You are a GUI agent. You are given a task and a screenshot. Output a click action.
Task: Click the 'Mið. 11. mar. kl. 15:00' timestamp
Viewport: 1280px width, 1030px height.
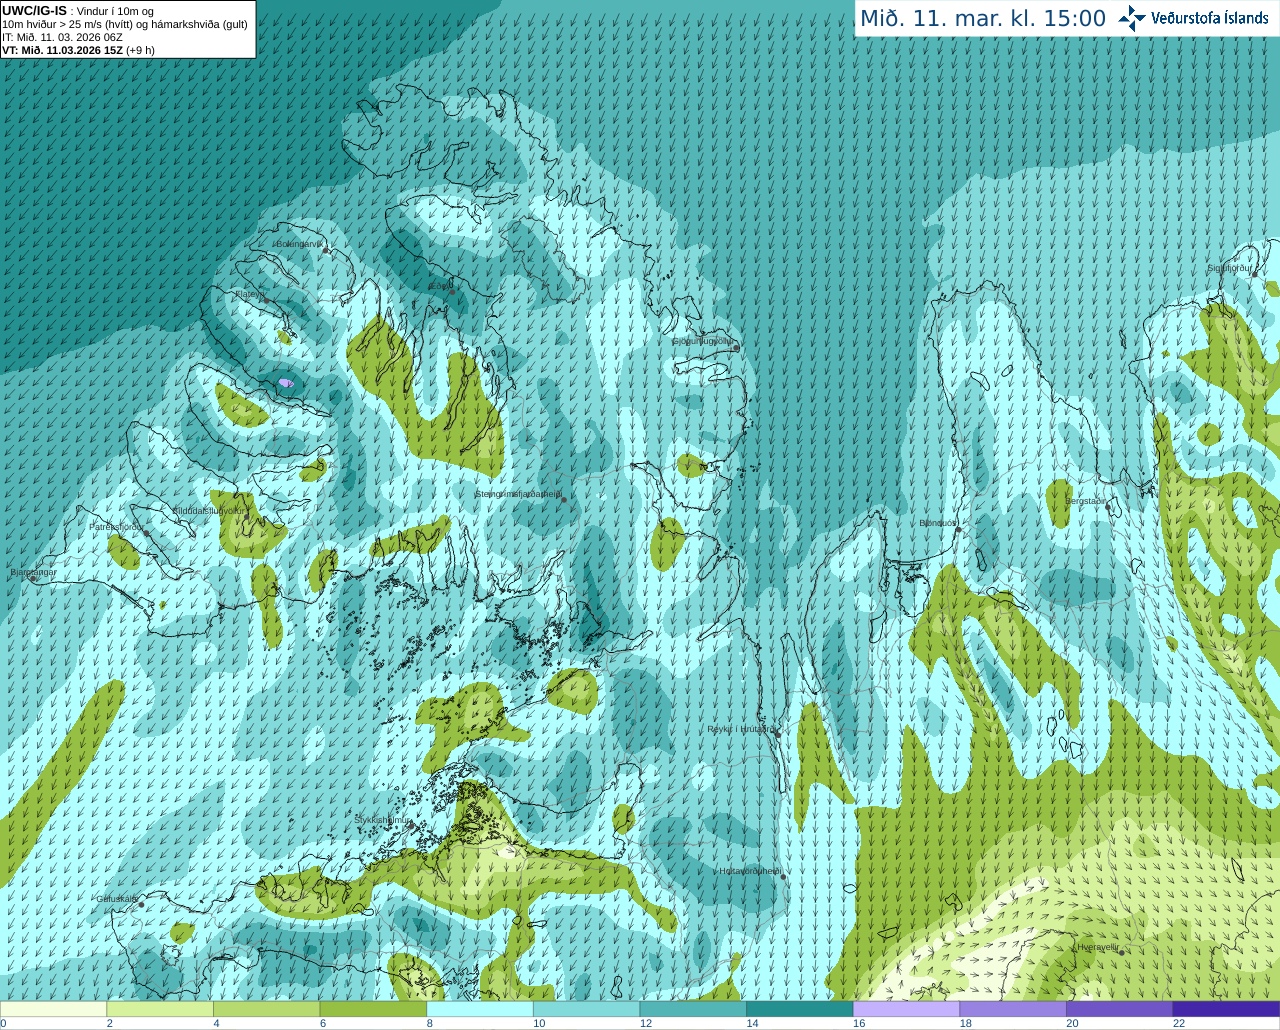pyautogui.click(x=983, y=19)
